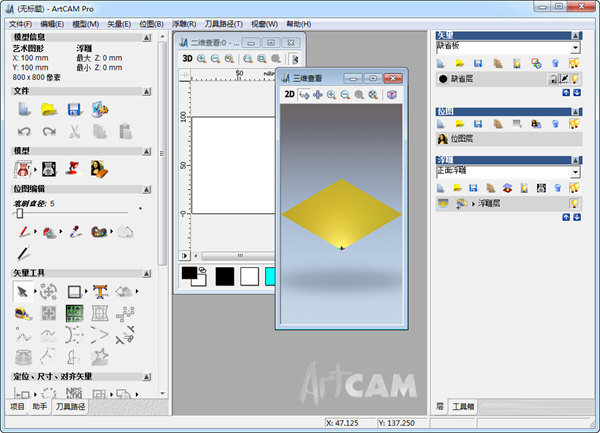The height and width of the screenshot is (433, 600).
Task: Click the brush diameter slider handle
Action: 20,213
